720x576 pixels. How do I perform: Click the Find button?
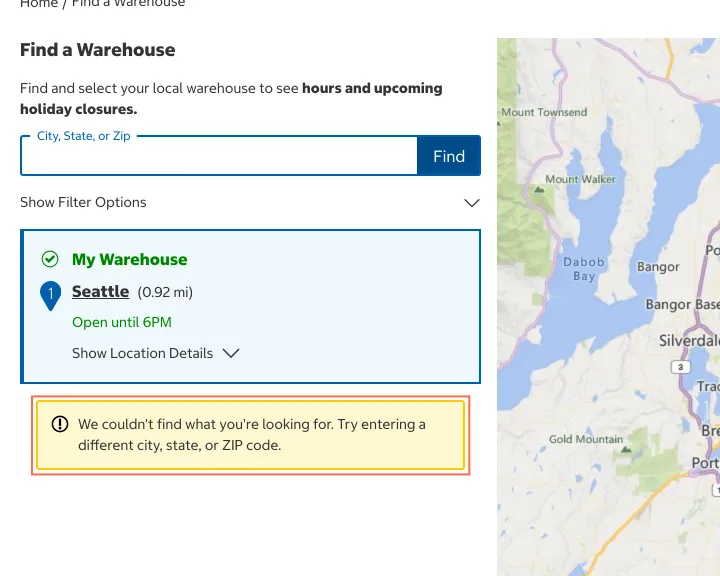[449, 156]
